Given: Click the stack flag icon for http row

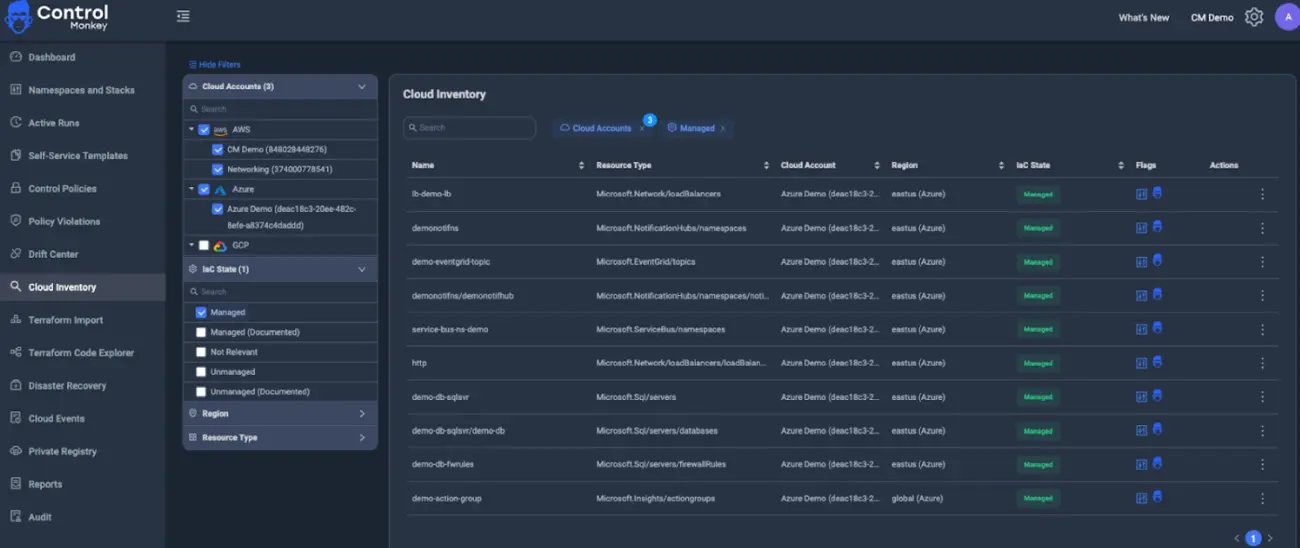Looking at the screenshot, I should 1141,363.
